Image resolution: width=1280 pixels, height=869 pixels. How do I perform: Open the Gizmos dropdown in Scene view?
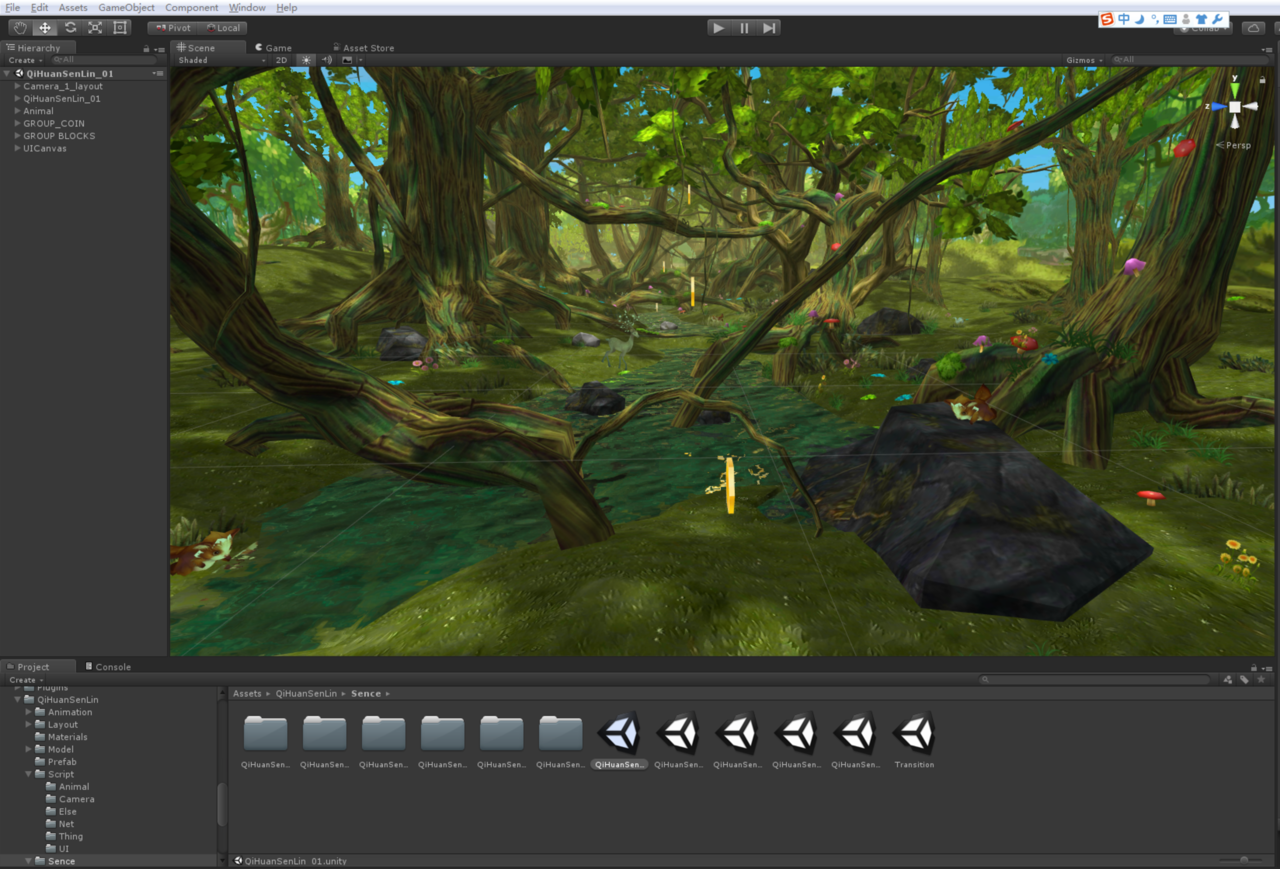tap(1085, 60)
